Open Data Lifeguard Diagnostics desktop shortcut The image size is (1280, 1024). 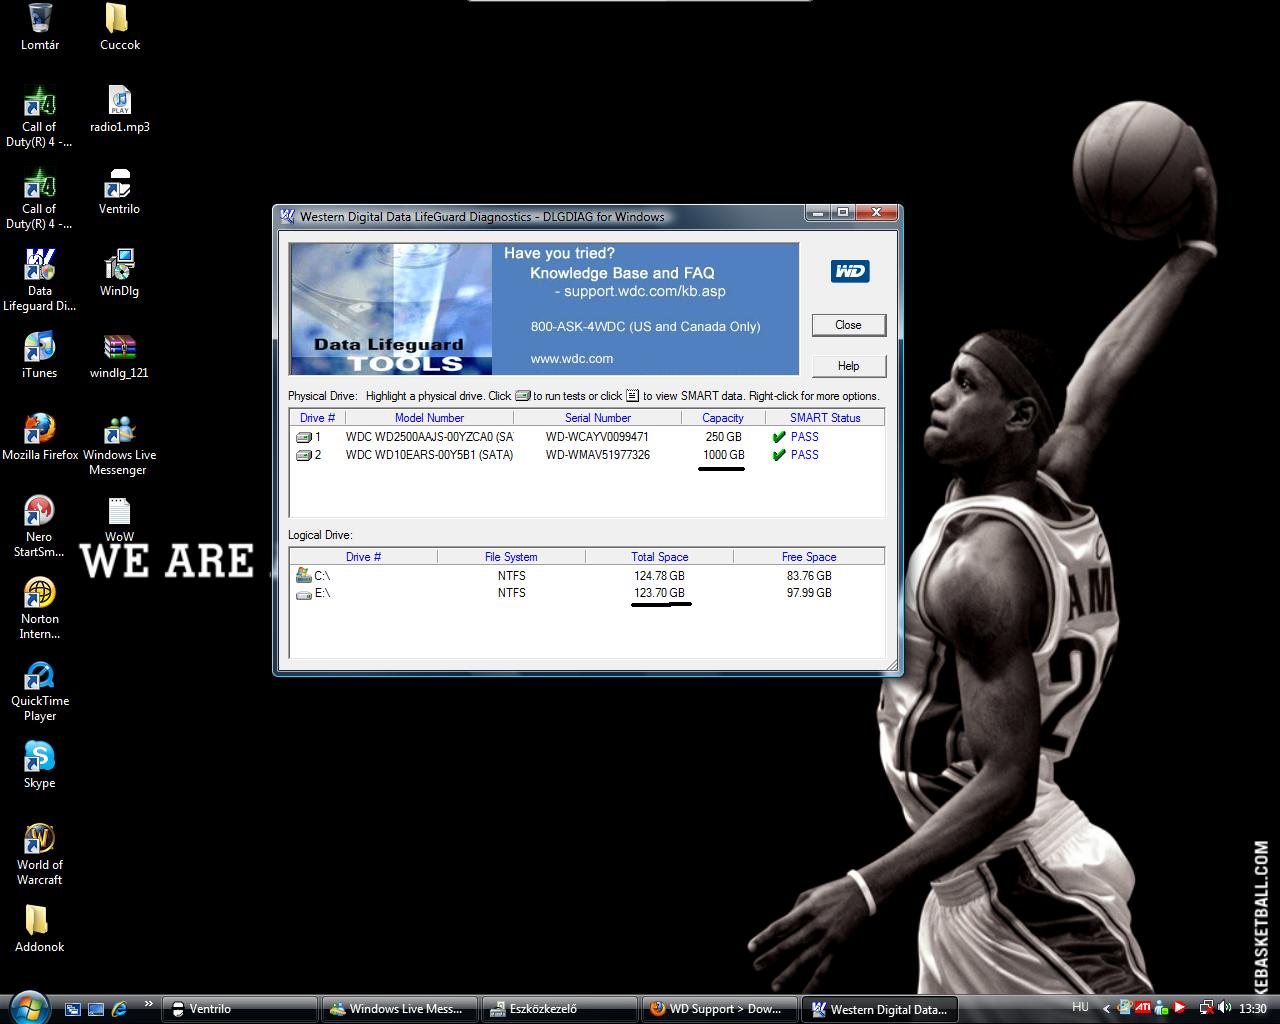click(x=40, y=280)
